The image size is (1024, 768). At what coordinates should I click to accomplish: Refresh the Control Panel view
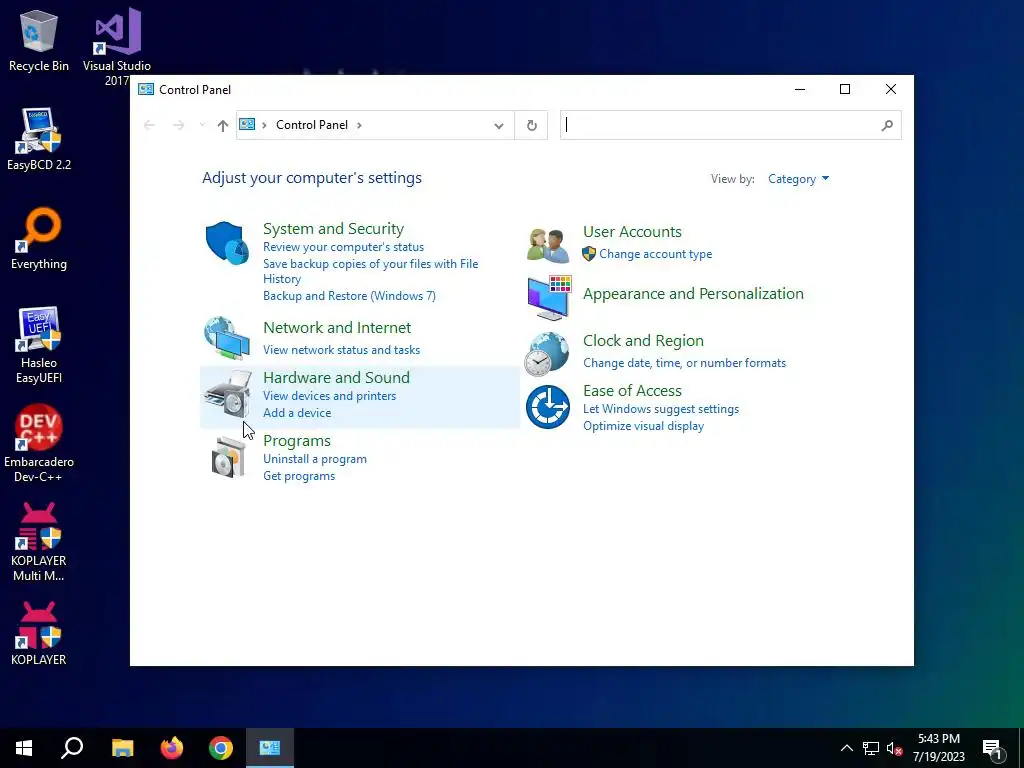tap(532, 125)
